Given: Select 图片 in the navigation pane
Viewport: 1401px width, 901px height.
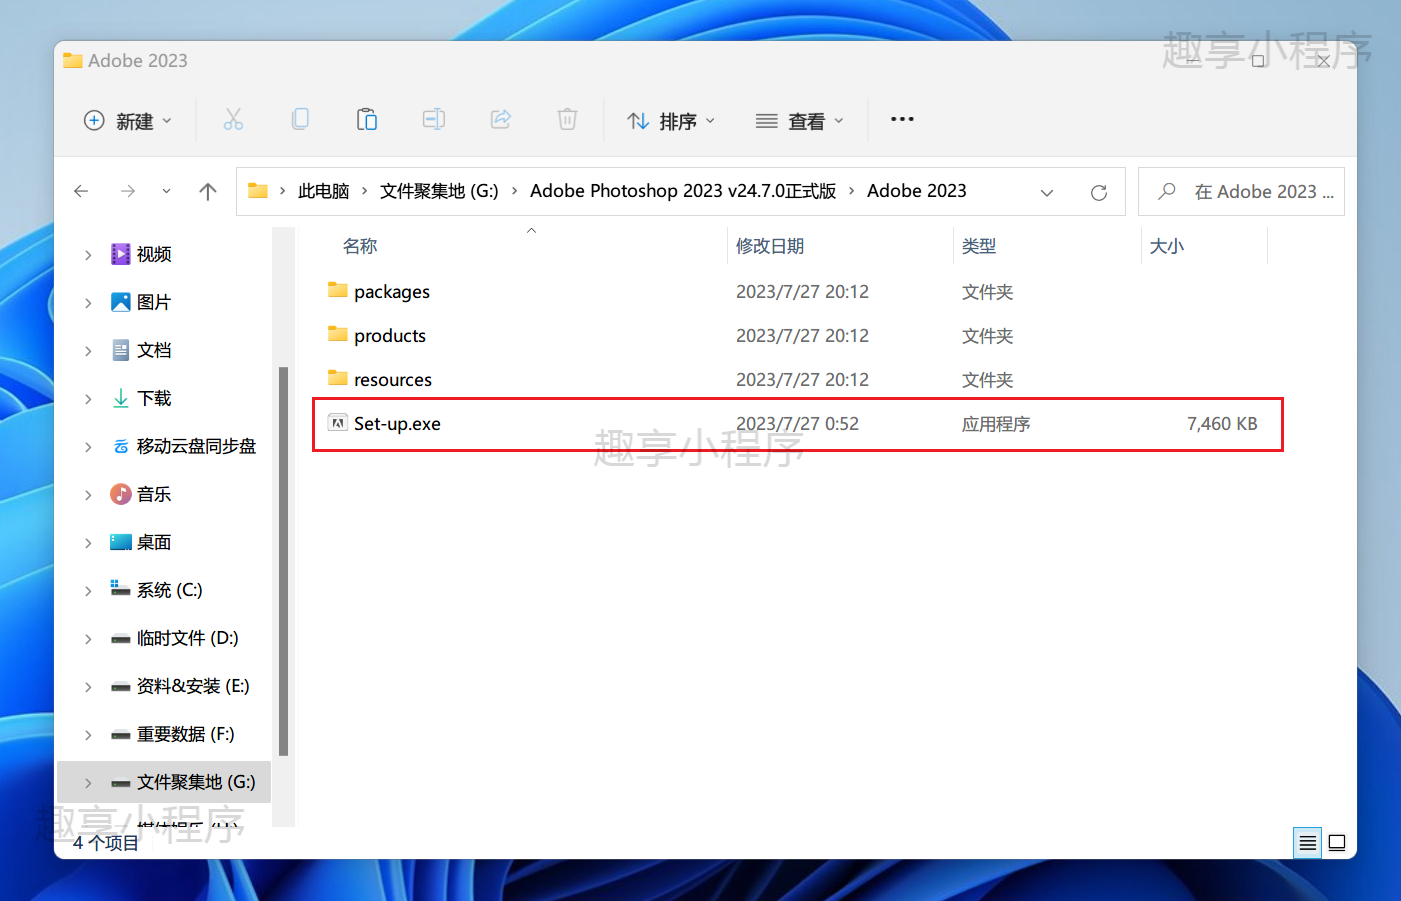Looking at the screenshot, I should (154, 302).
